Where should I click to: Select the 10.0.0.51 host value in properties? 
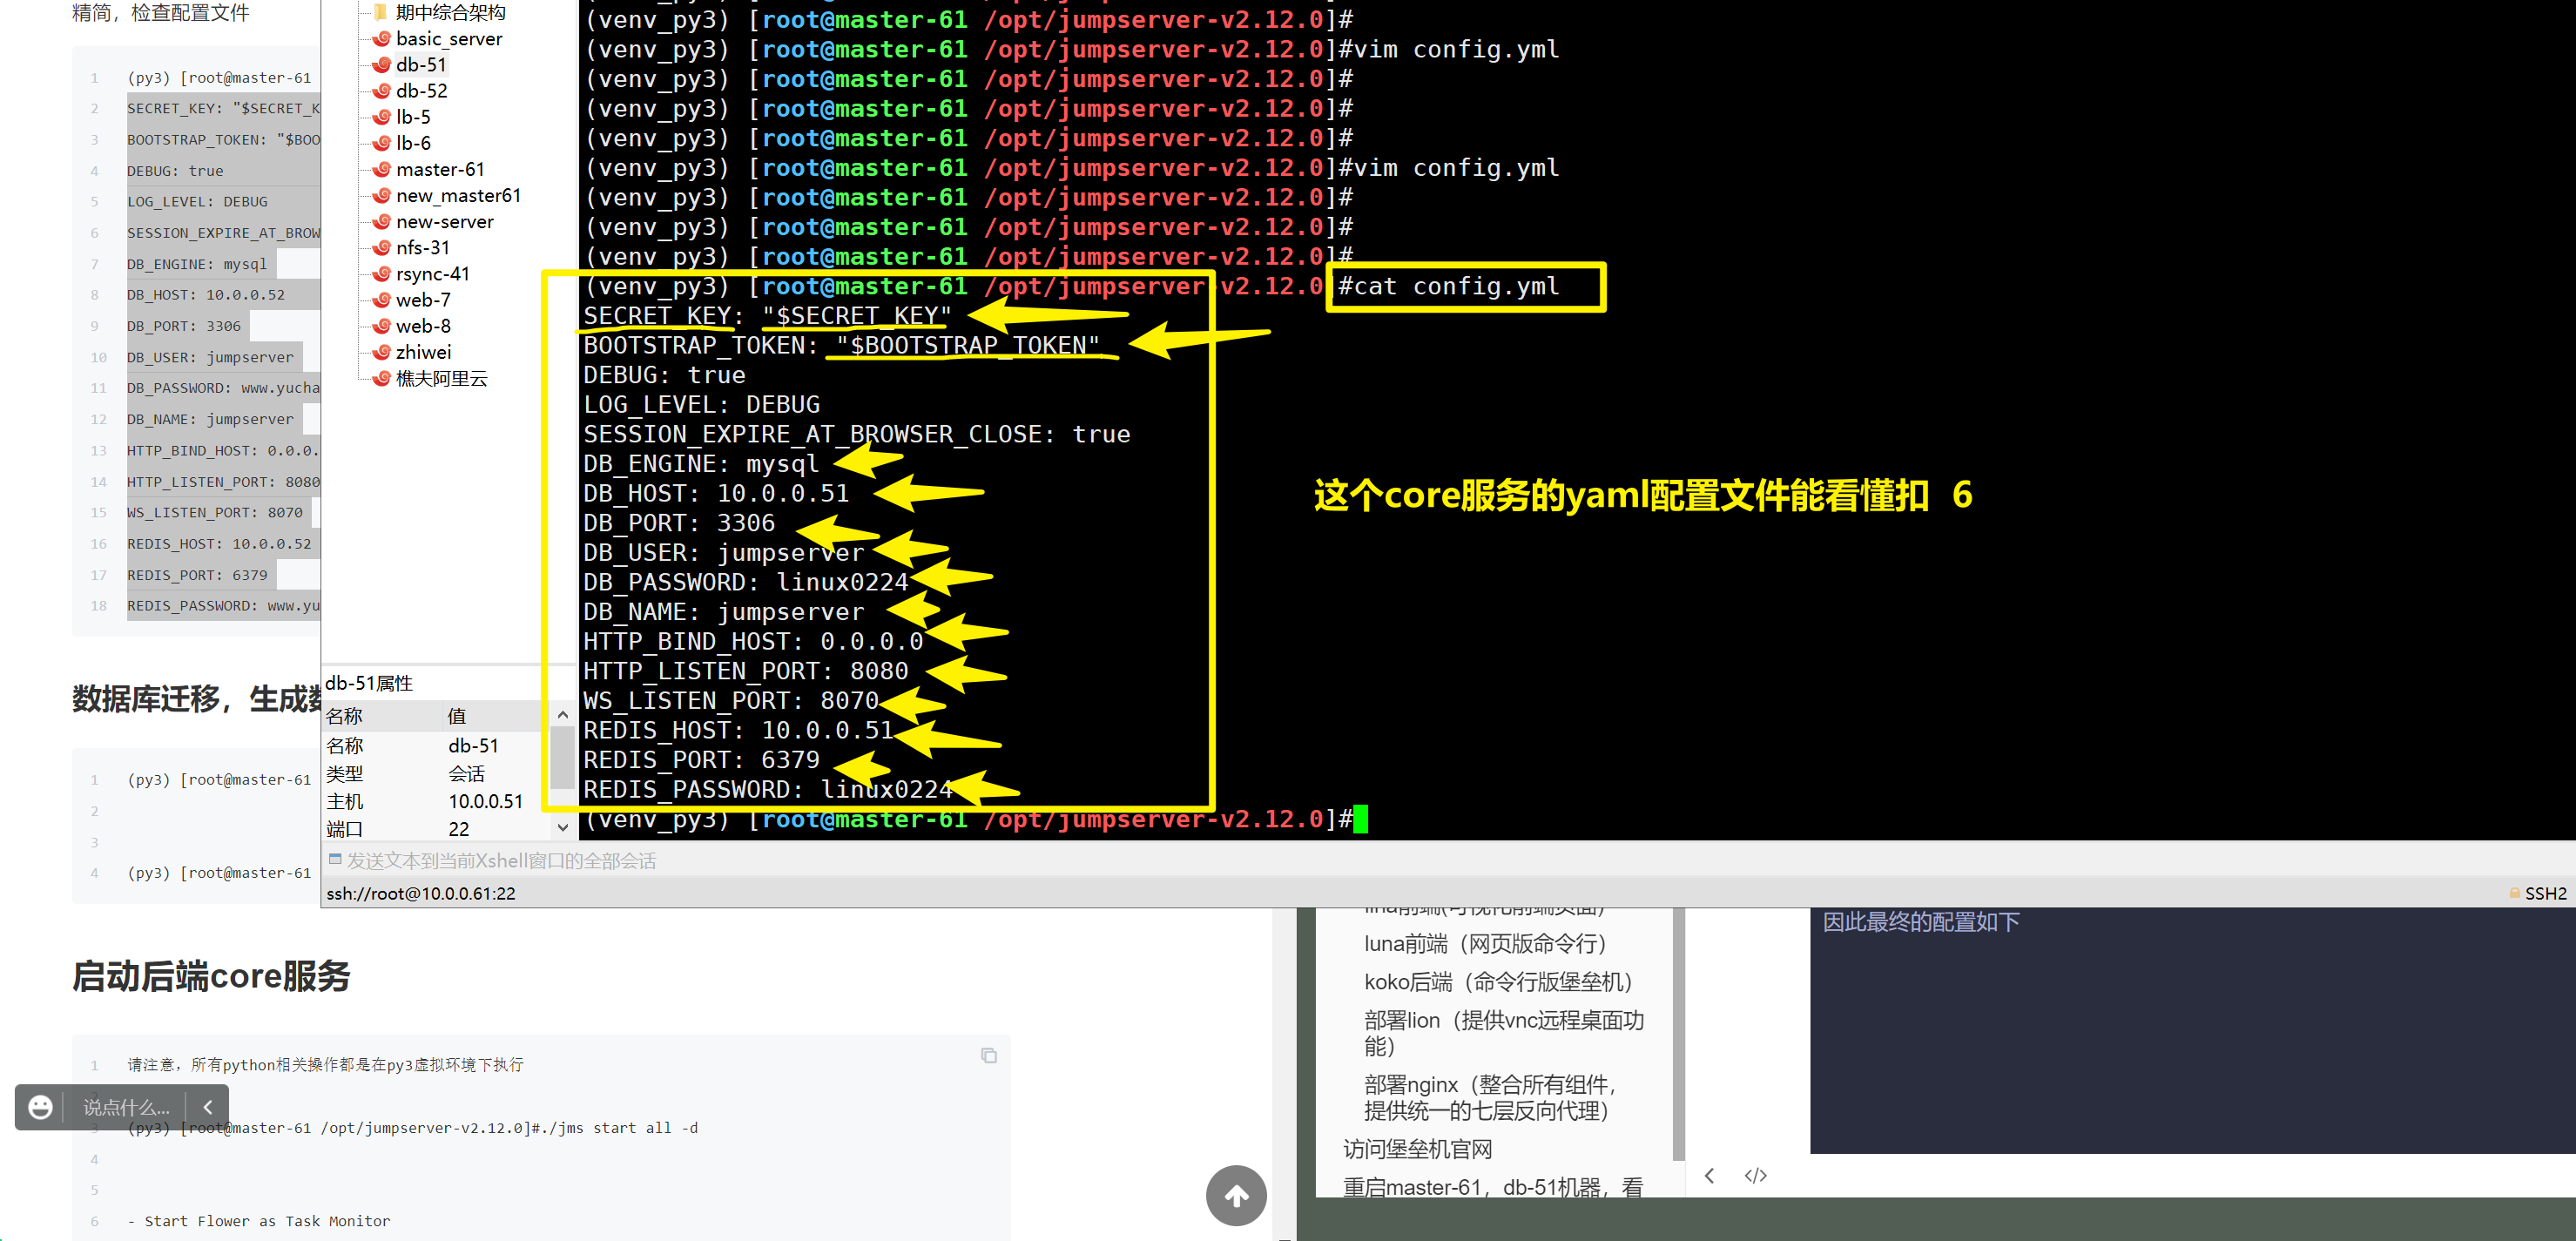[x=485, y=801]
